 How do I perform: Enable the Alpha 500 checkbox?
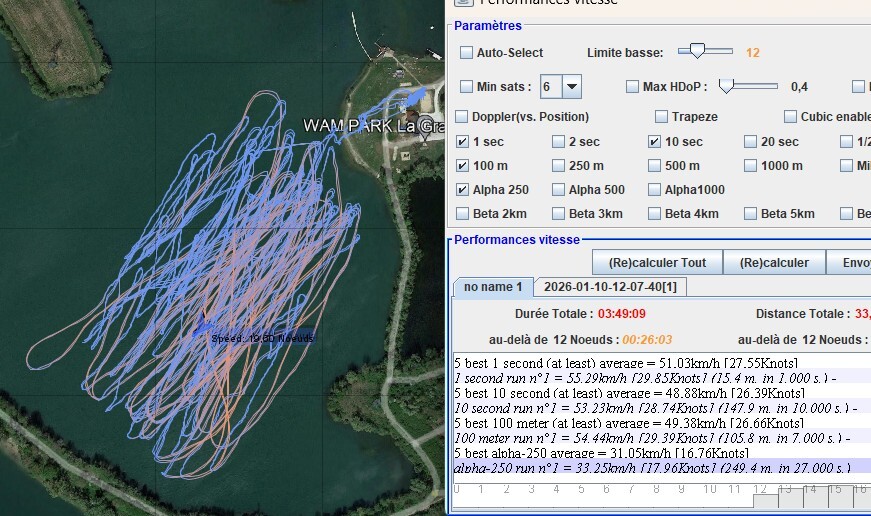(558, 190)
